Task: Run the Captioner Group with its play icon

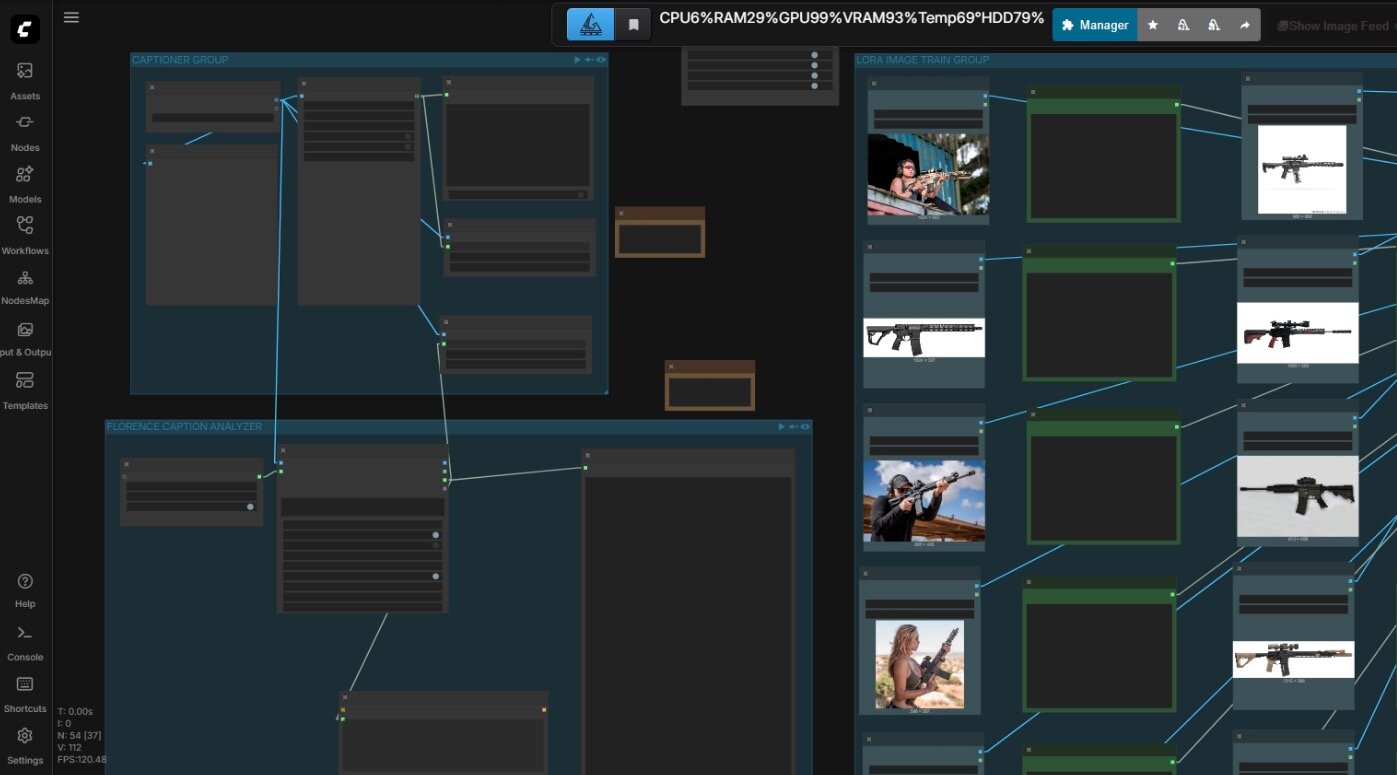Action: point(578,60)
